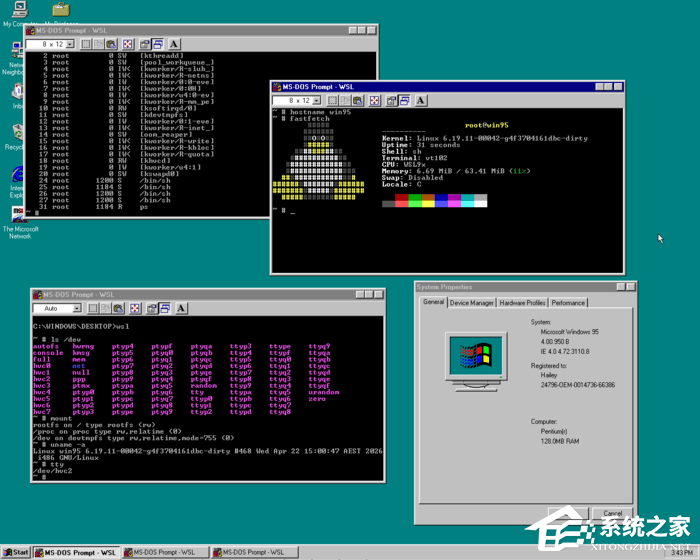Click the '128.0MB RAM' text

[559, 441]
